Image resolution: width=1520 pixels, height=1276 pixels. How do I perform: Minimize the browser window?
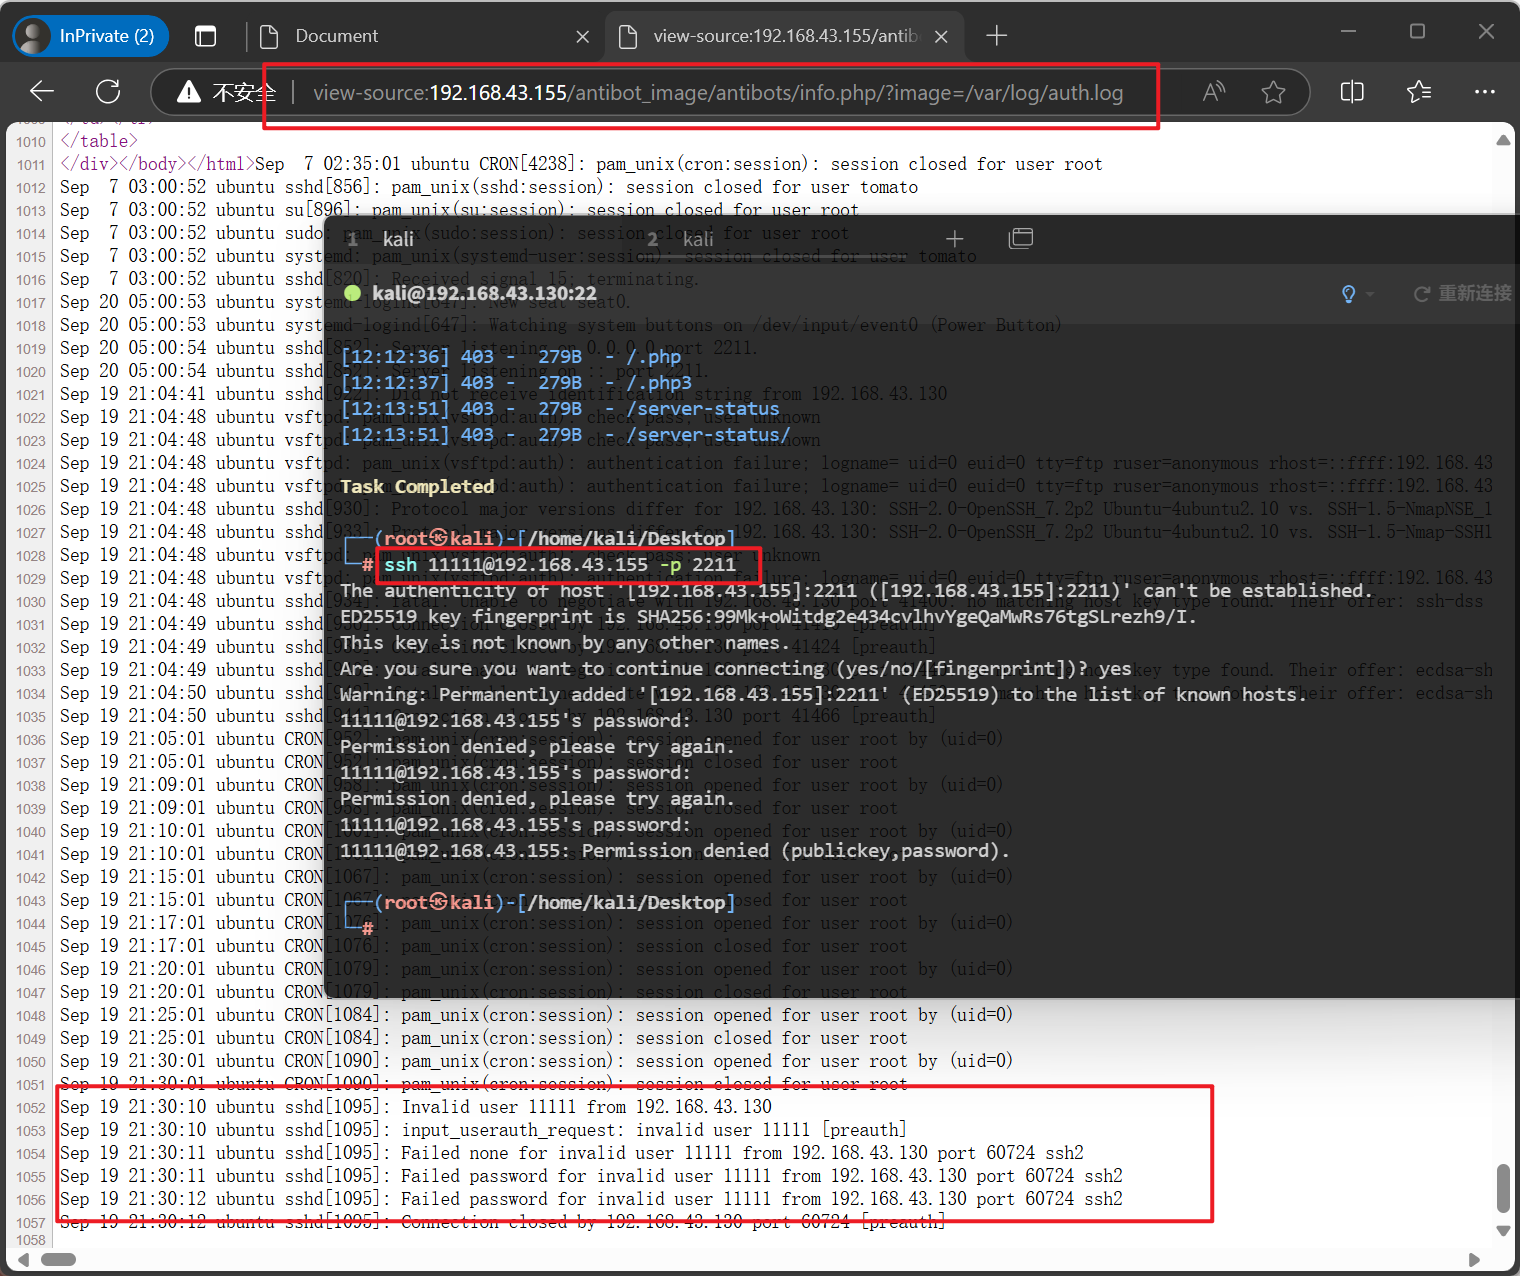click(1349, 31)
